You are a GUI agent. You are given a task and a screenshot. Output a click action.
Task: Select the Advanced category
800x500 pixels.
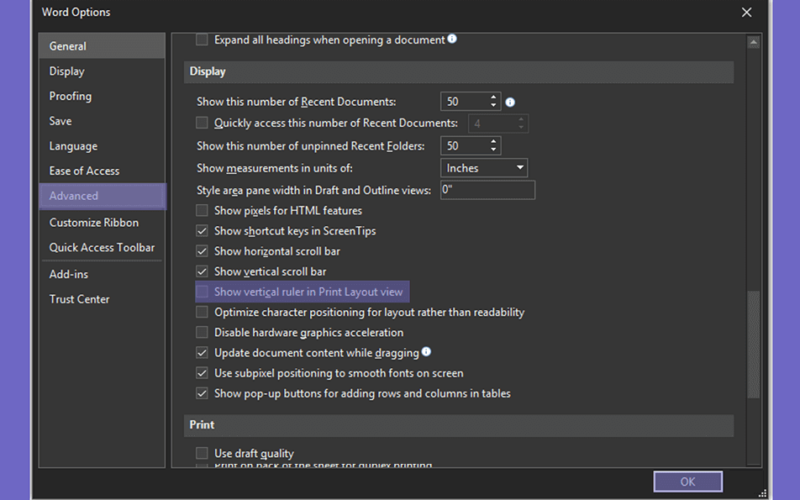tap(103, 196)
